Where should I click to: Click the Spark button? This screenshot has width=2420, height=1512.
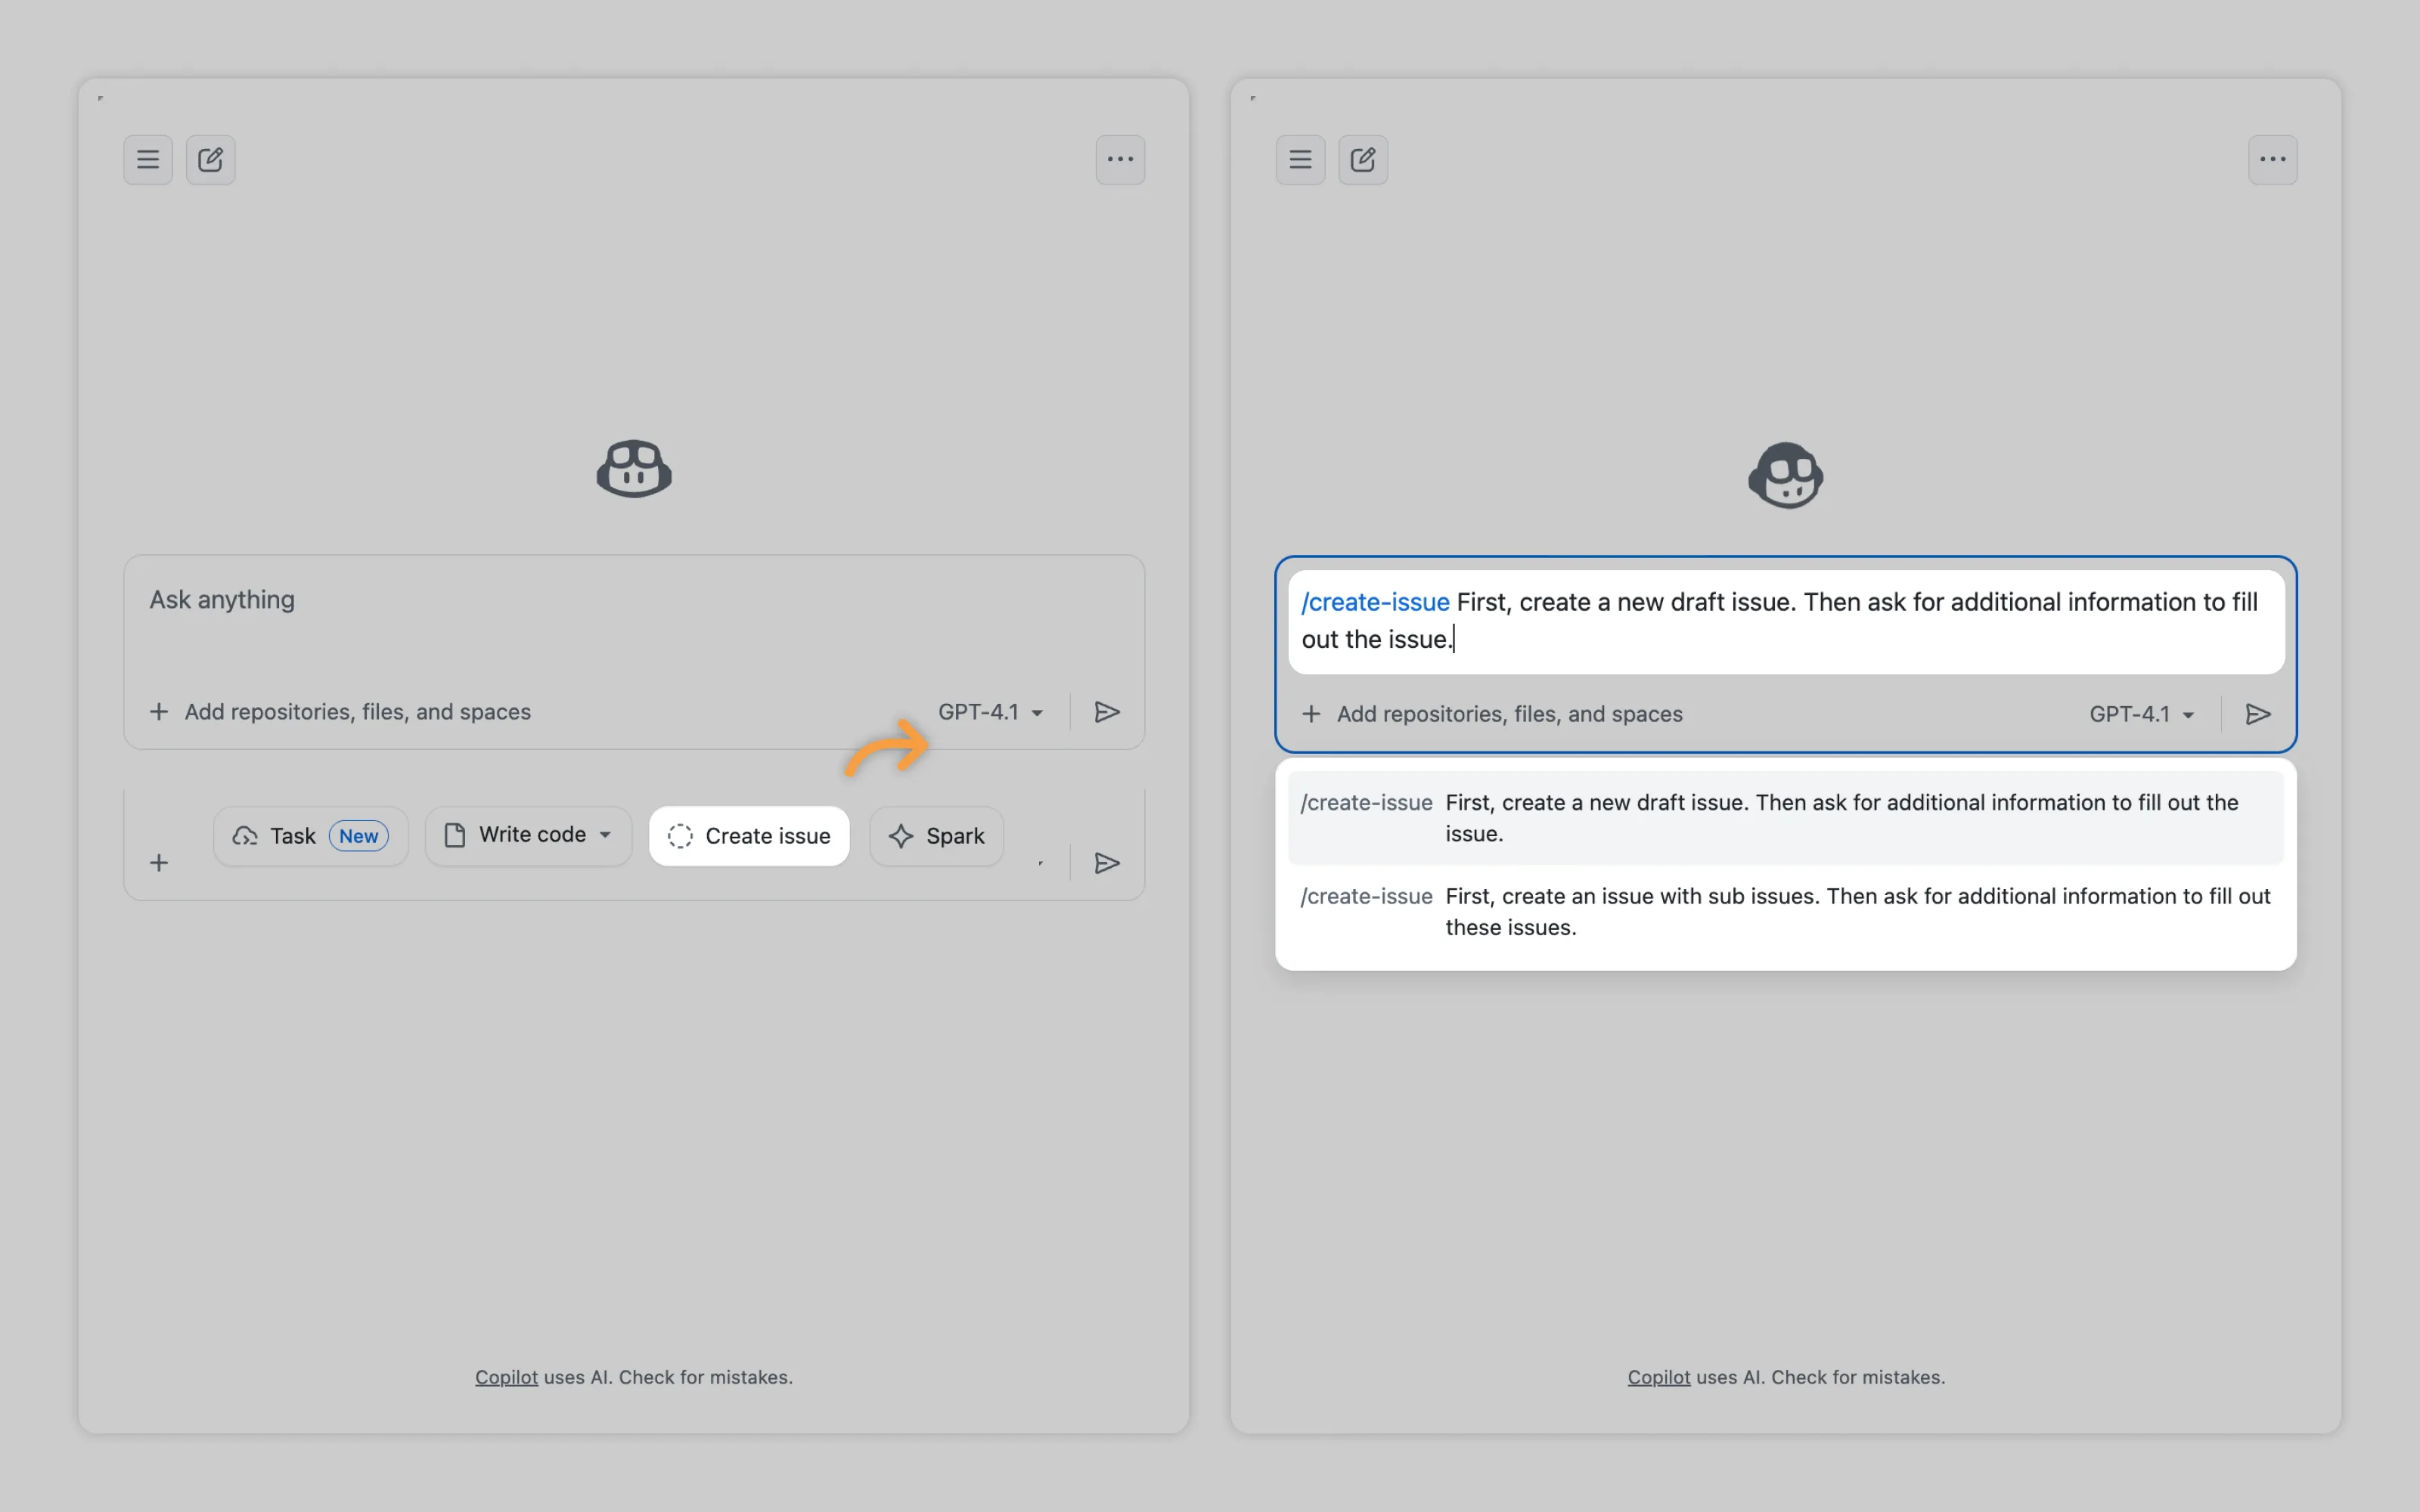(936, 836)
